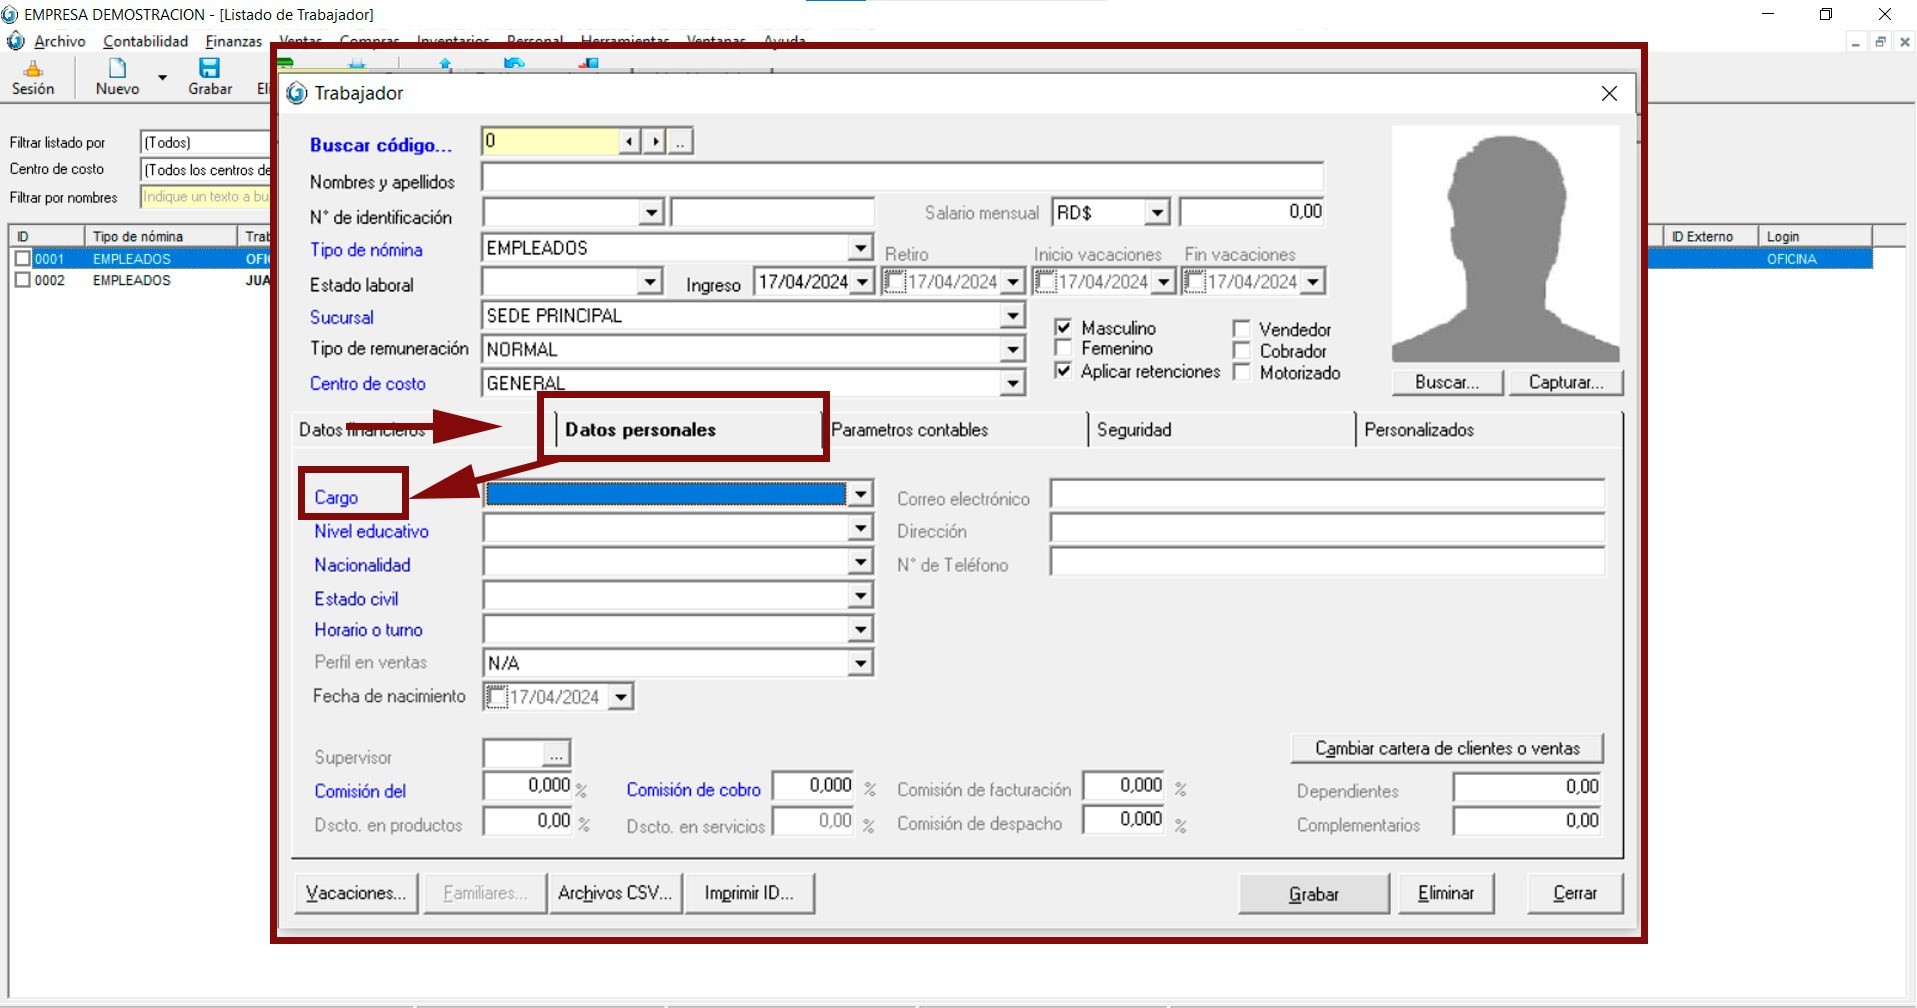1917x1008 pixels.
Task: Click the Sesión toolbar icon
Action: (x=33, y=69)
